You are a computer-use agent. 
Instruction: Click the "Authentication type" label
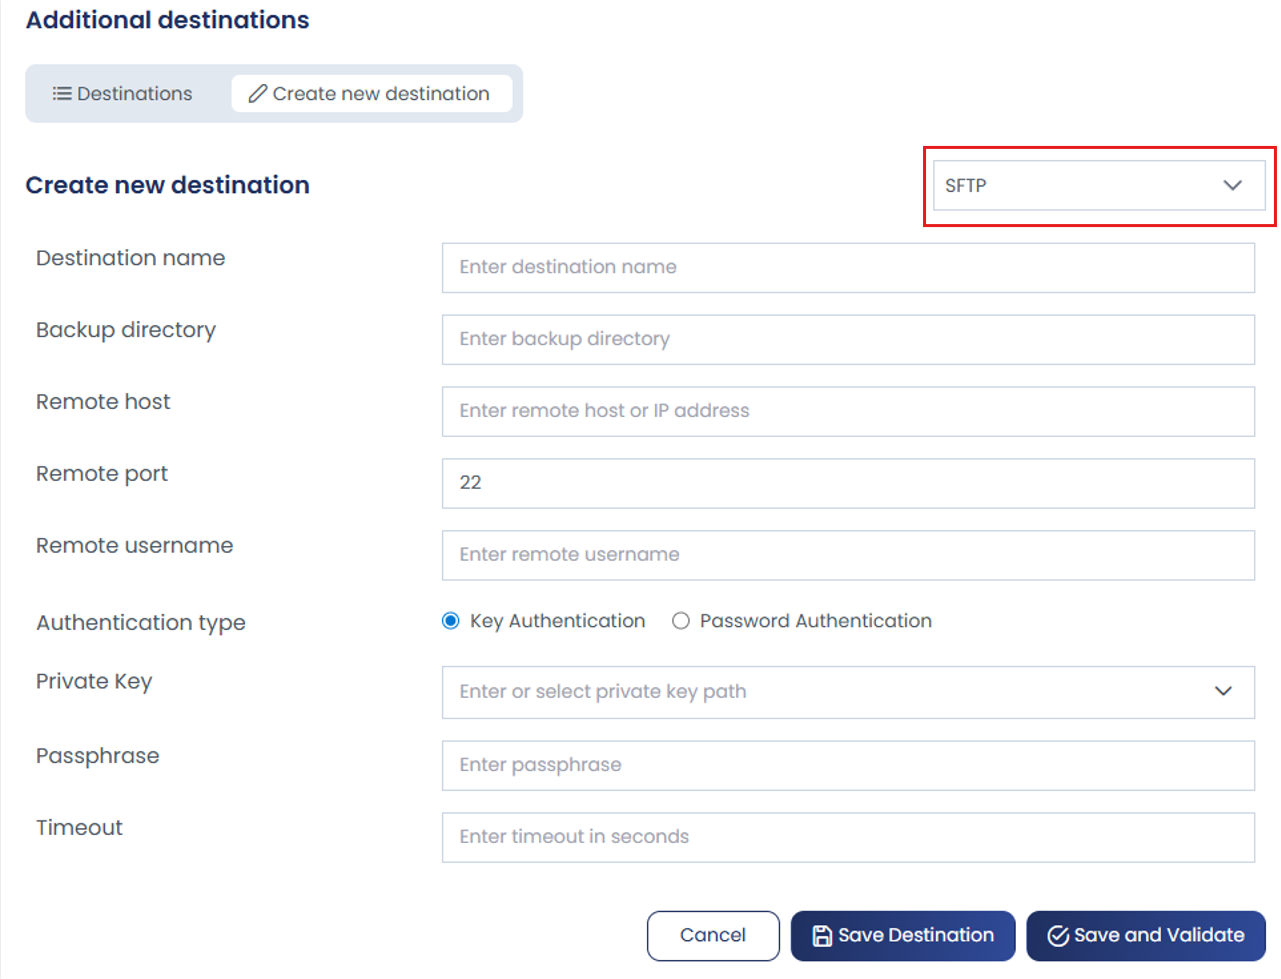pos(141,623)
